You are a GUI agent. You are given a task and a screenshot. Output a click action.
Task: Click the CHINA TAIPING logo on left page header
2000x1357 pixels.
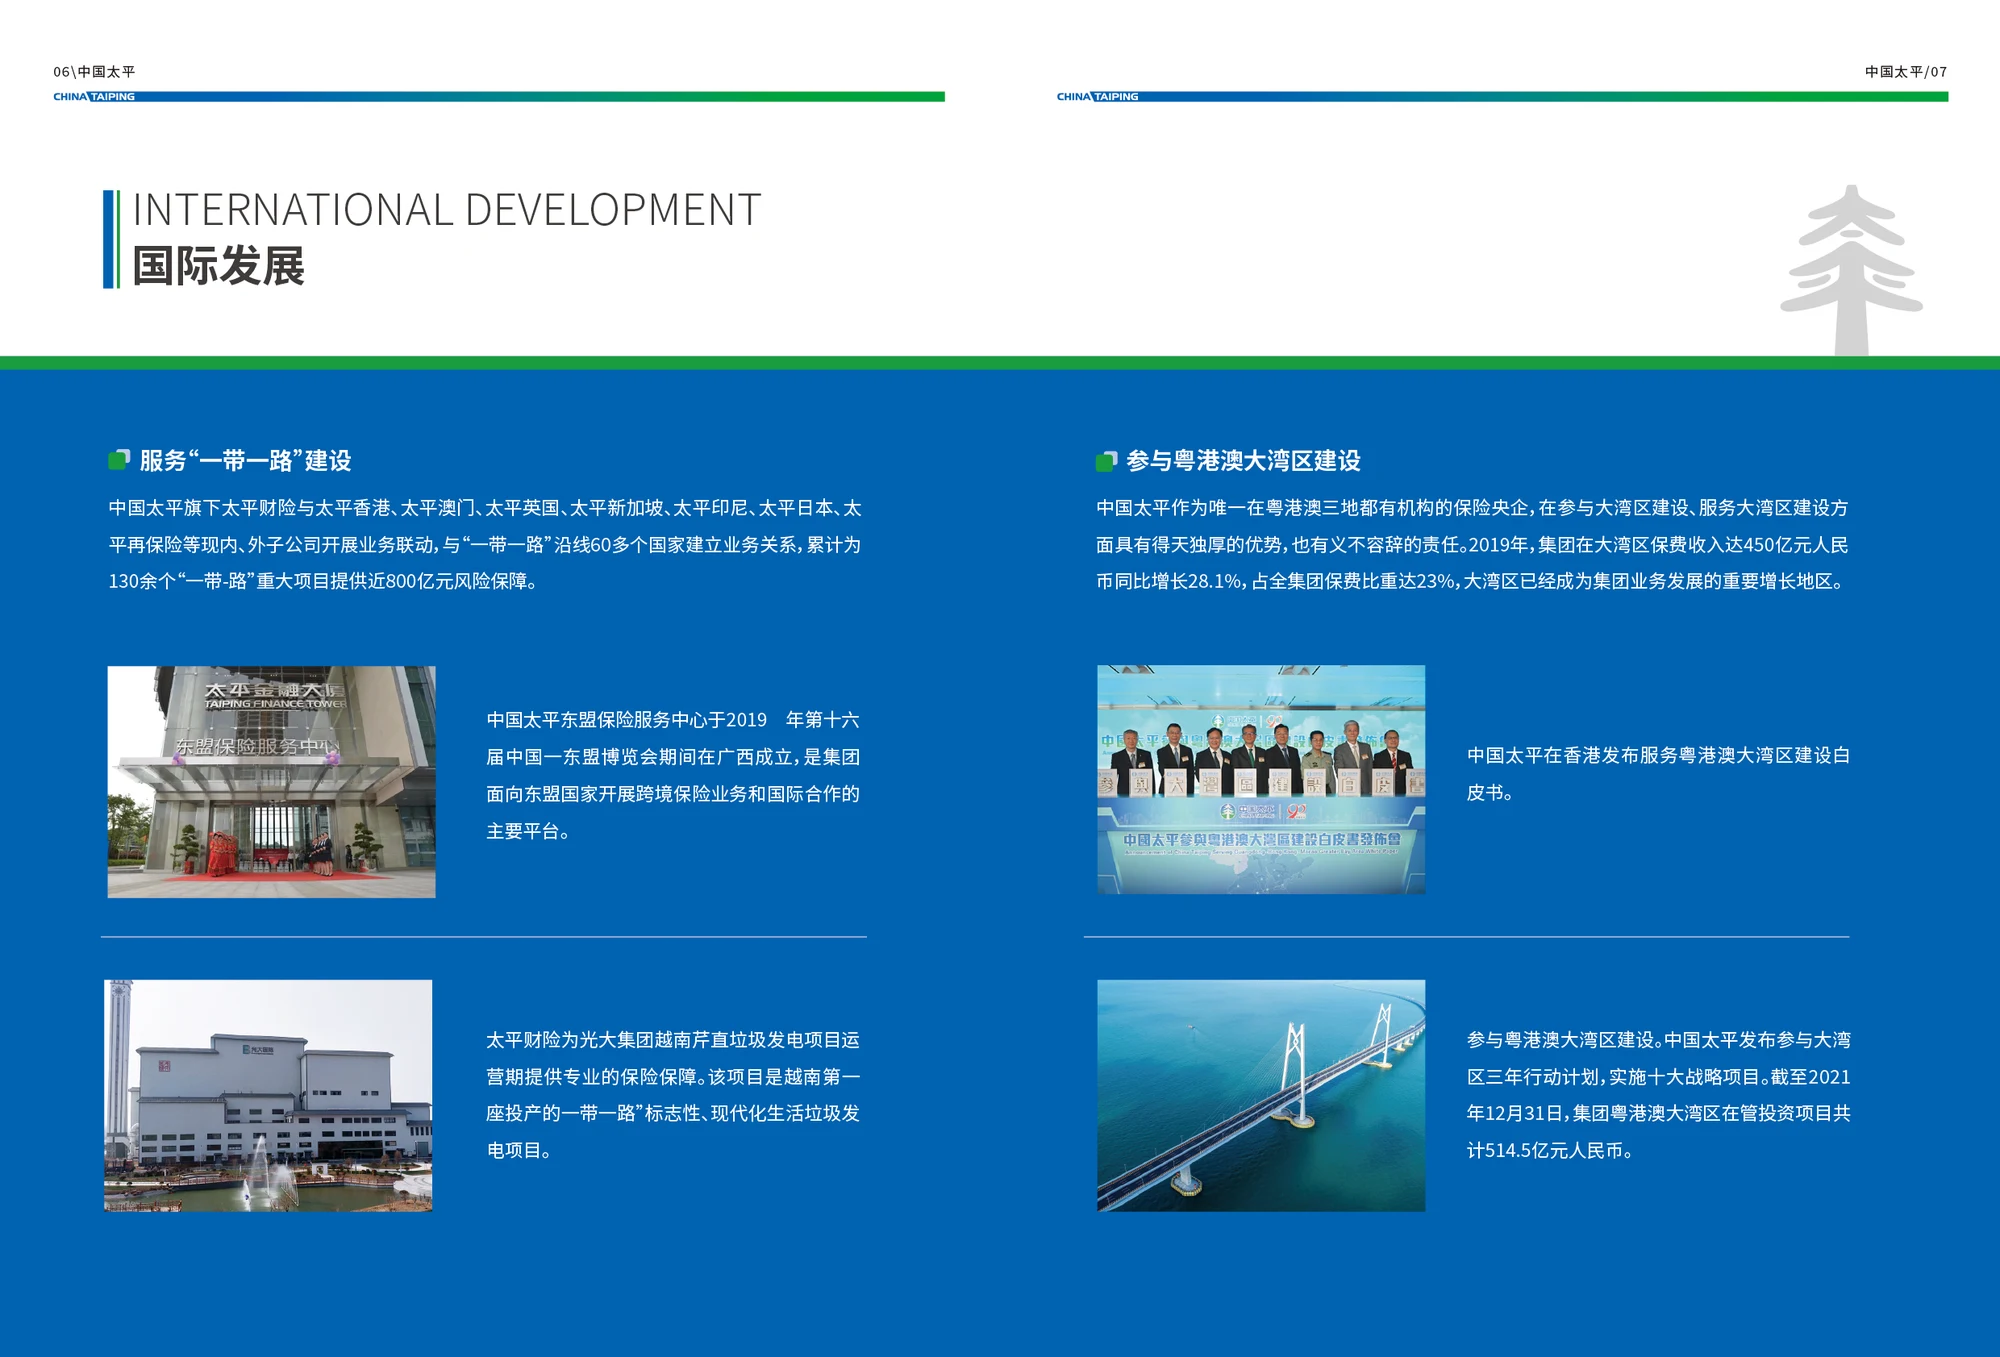pos(94,97)
